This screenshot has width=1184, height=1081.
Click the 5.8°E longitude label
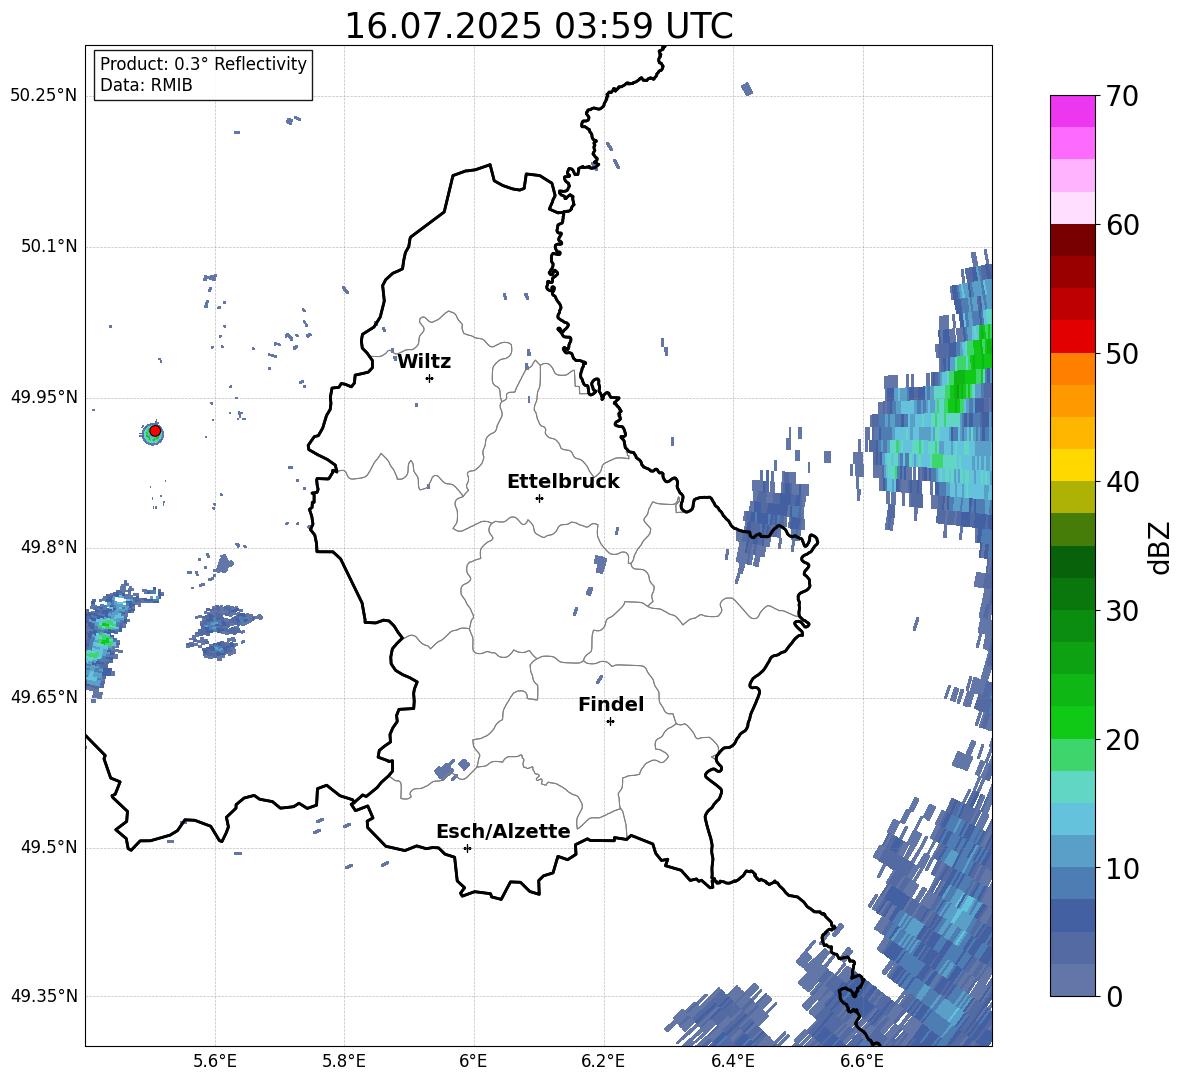point(344,1062)
